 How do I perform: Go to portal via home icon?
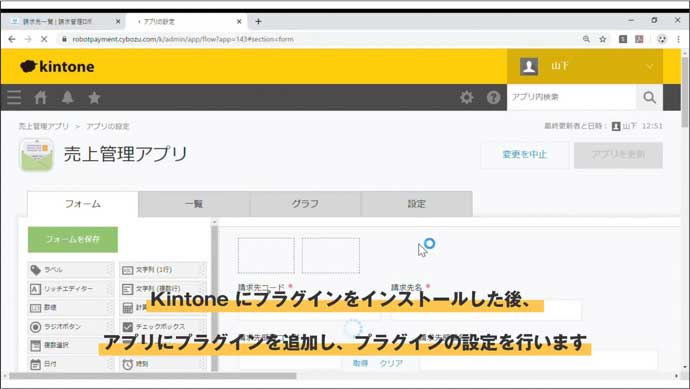point(40,97)
